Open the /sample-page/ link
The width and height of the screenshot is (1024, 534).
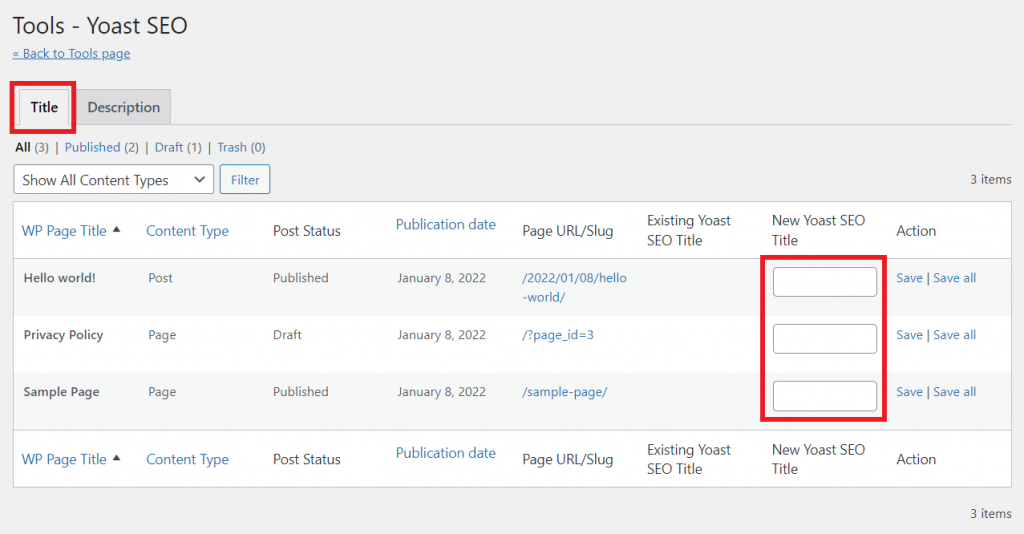click(564, 392)
